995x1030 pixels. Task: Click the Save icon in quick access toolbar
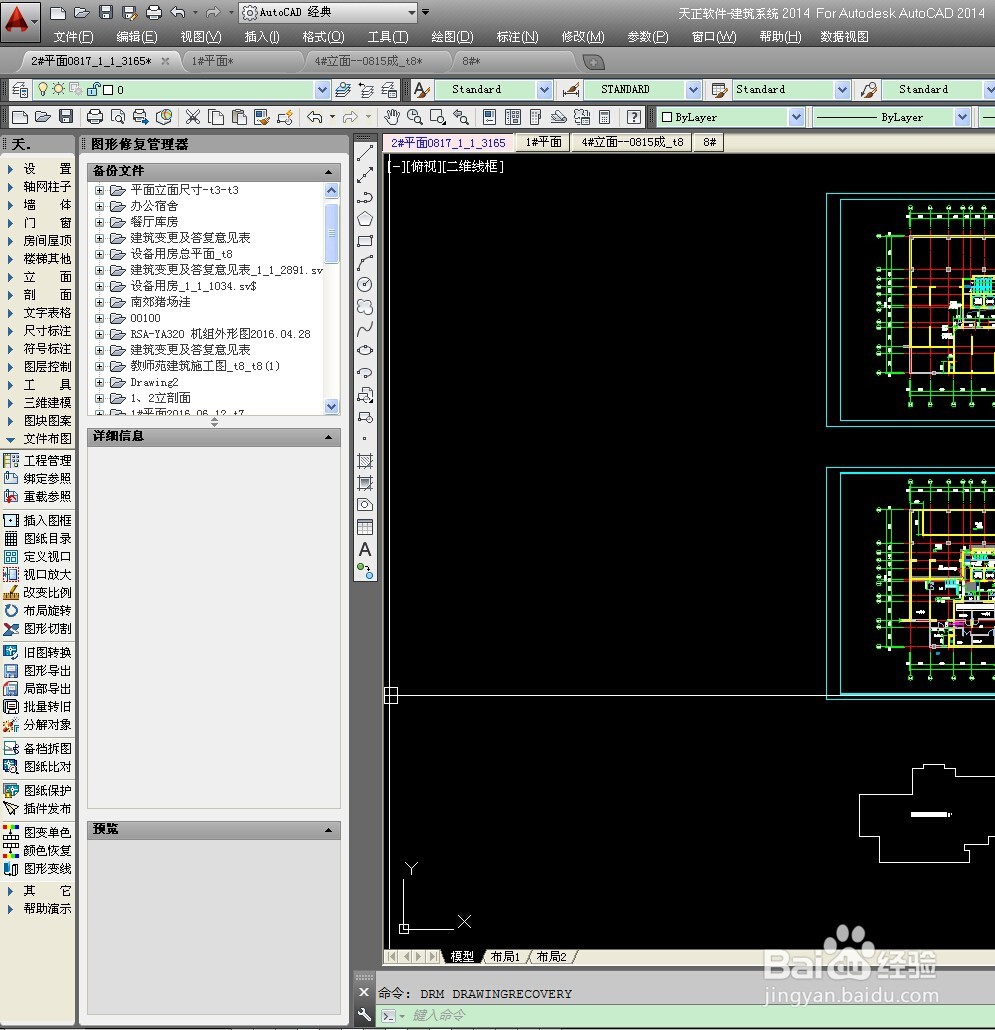[105, 12]
